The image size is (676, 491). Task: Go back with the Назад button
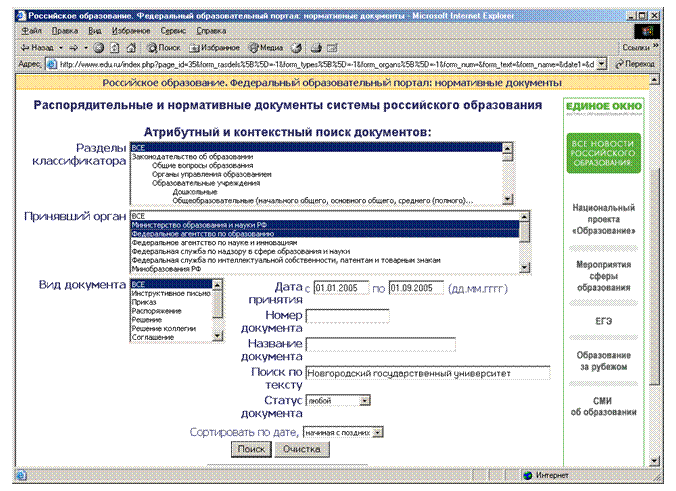[x=37, y=48]
